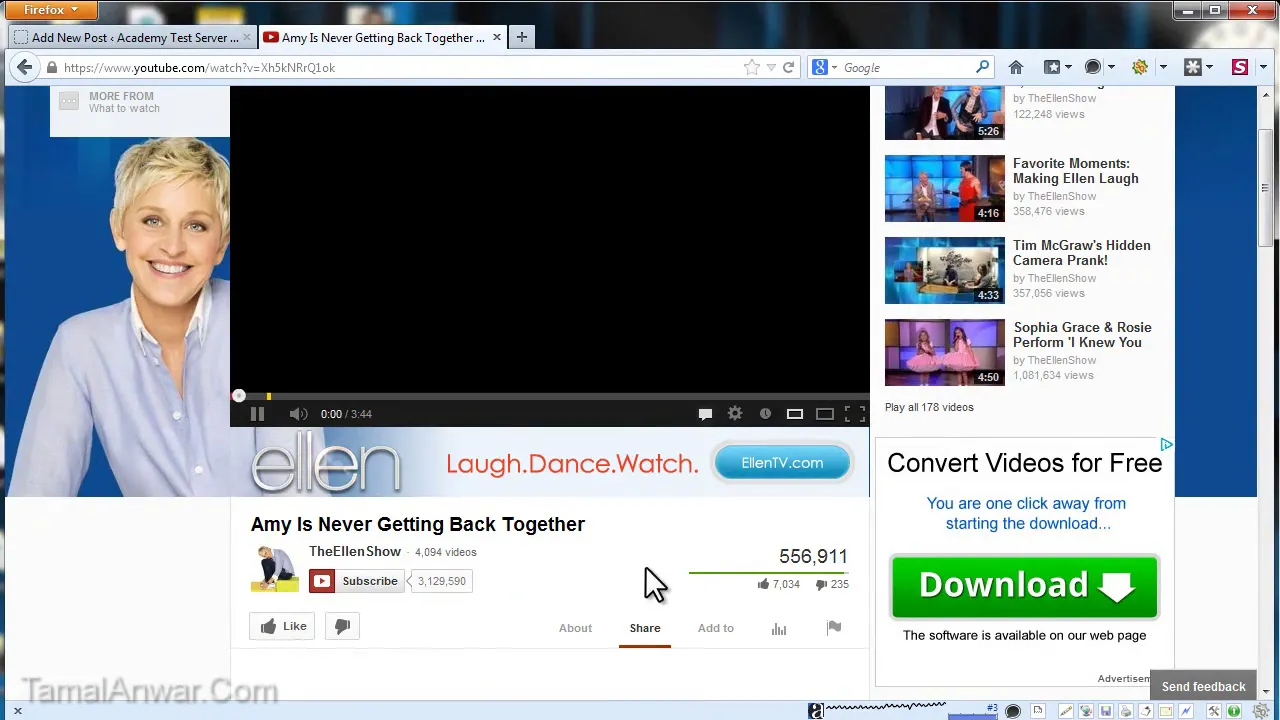Enter fullscreen on the video player
The height and width of the screenshot is (720, 1280).
tap(855, 414)
